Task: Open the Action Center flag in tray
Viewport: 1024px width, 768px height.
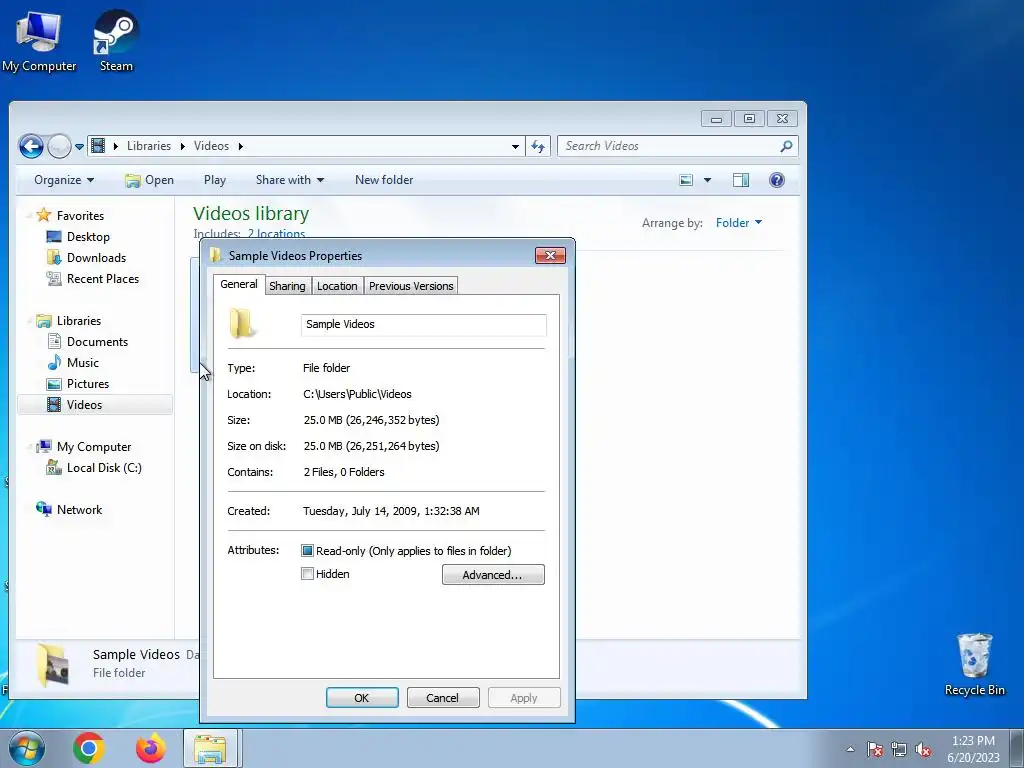Action: 875,749
